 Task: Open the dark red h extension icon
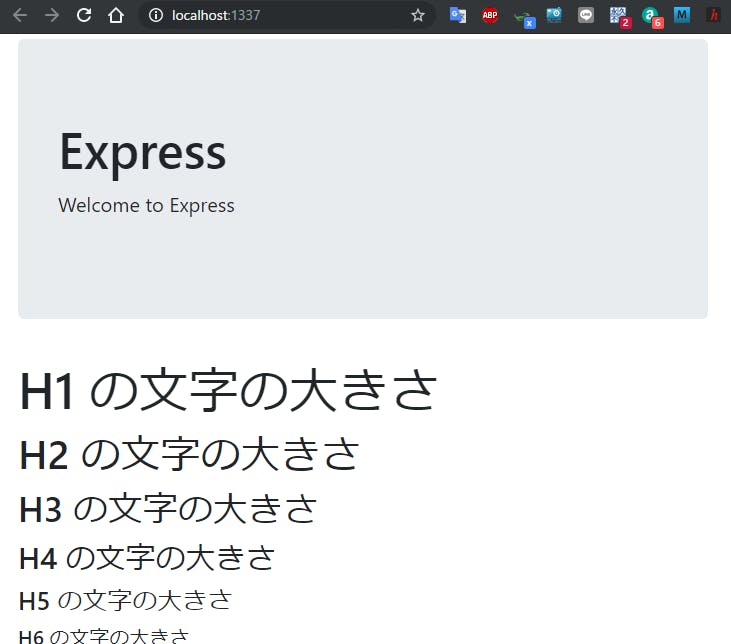coord(713,15)
